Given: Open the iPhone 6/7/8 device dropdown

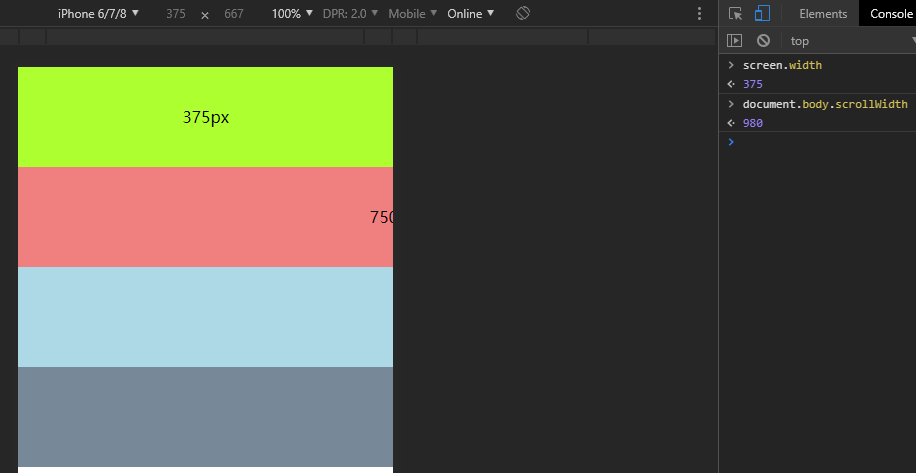Looking at the screenshot, I should 98,13.
